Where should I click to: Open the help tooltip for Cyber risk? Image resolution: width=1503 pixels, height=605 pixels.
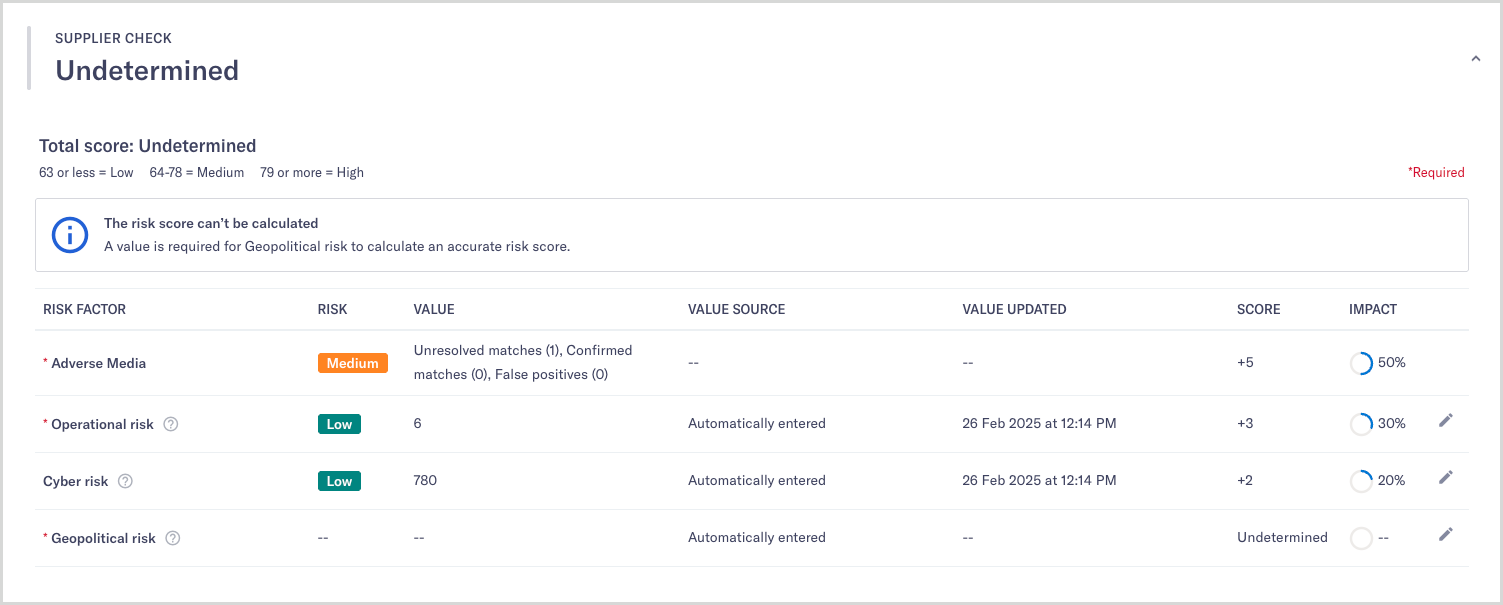[x=125, y=481]
